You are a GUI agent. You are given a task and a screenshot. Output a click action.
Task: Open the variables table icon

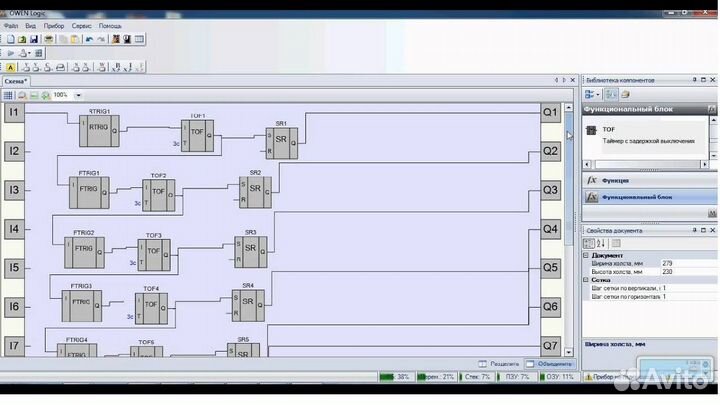click(139, 39)
